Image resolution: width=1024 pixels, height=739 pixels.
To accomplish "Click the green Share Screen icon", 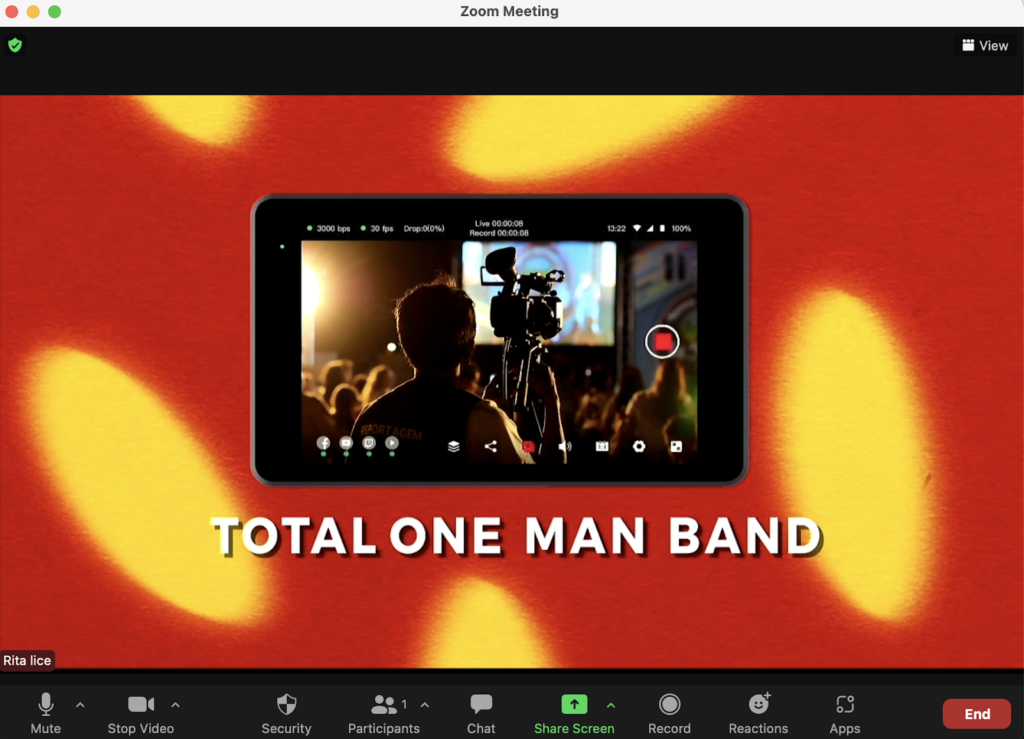I will point(573,704).
